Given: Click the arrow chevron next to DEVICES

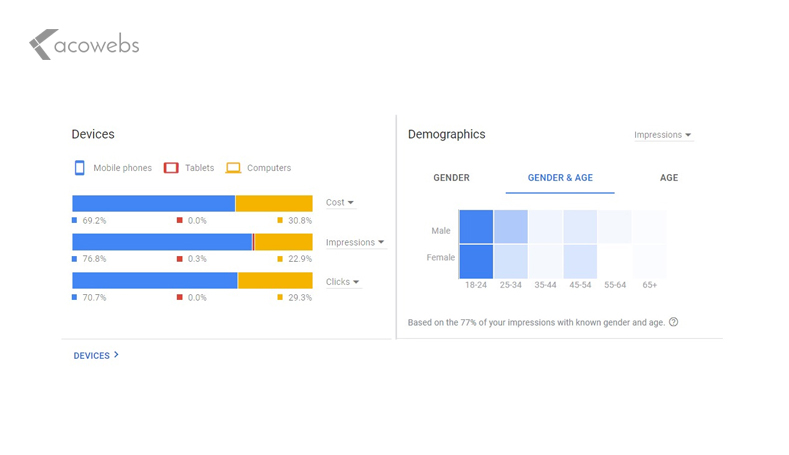Looking at the screenshot, I should [x=116, y=355].
